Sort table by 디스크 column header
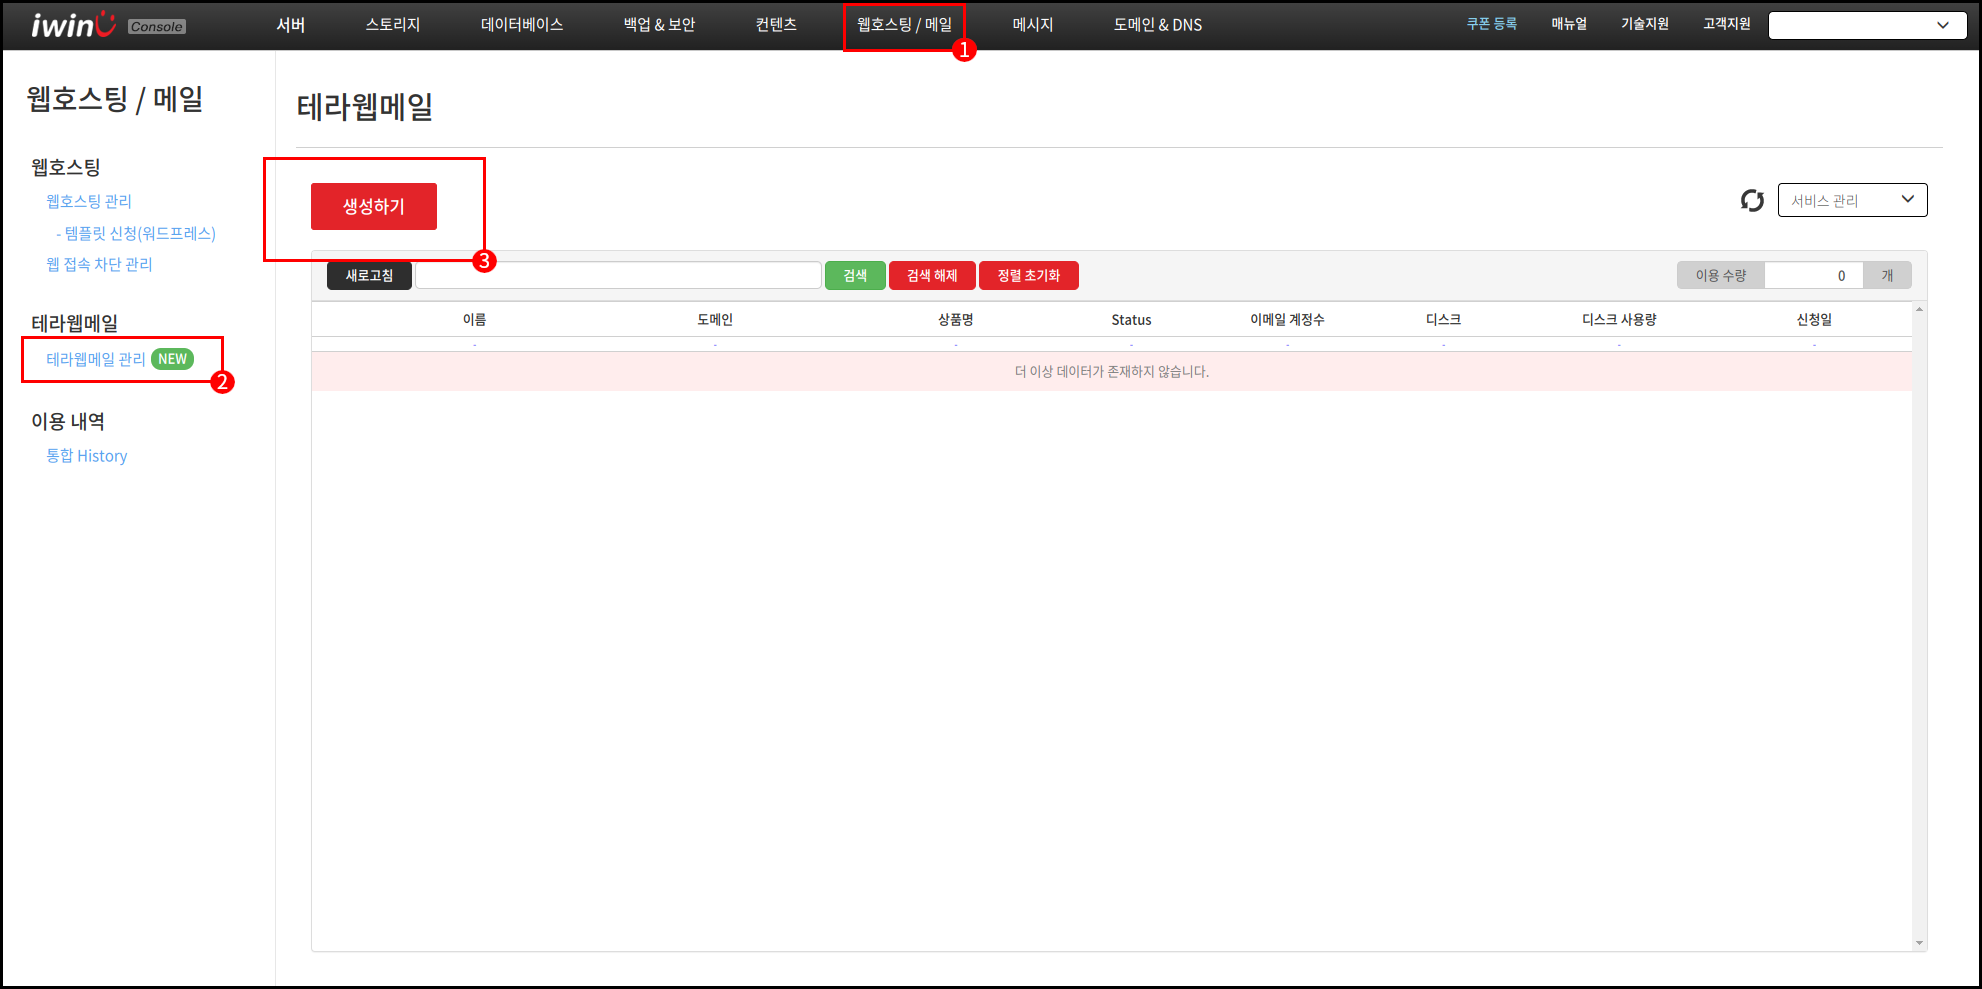The height and width of the screenshot is (989, 1982). click(x=1443, y=320)
